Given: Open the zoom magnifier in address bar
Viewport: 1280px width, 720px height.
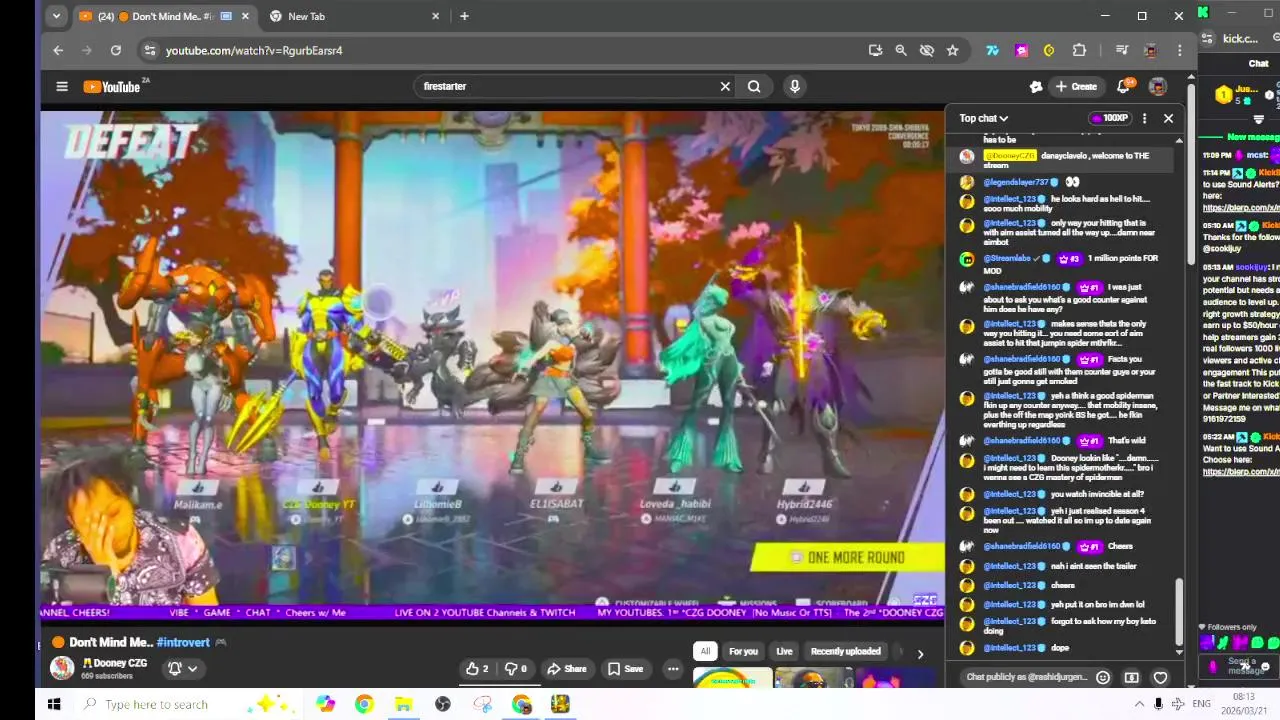Looking at the screenshot, I should [901, 50].
